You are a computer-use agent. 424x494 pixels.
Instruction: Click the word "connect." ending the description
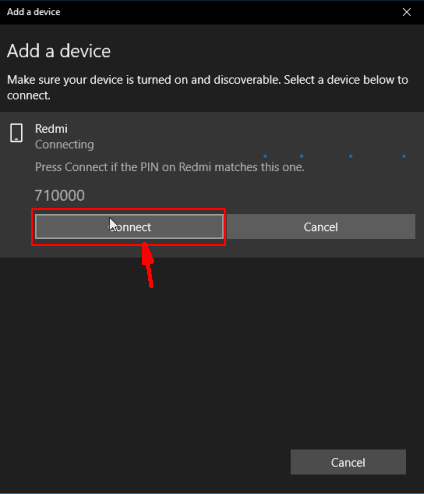click(x=29, y=96)
